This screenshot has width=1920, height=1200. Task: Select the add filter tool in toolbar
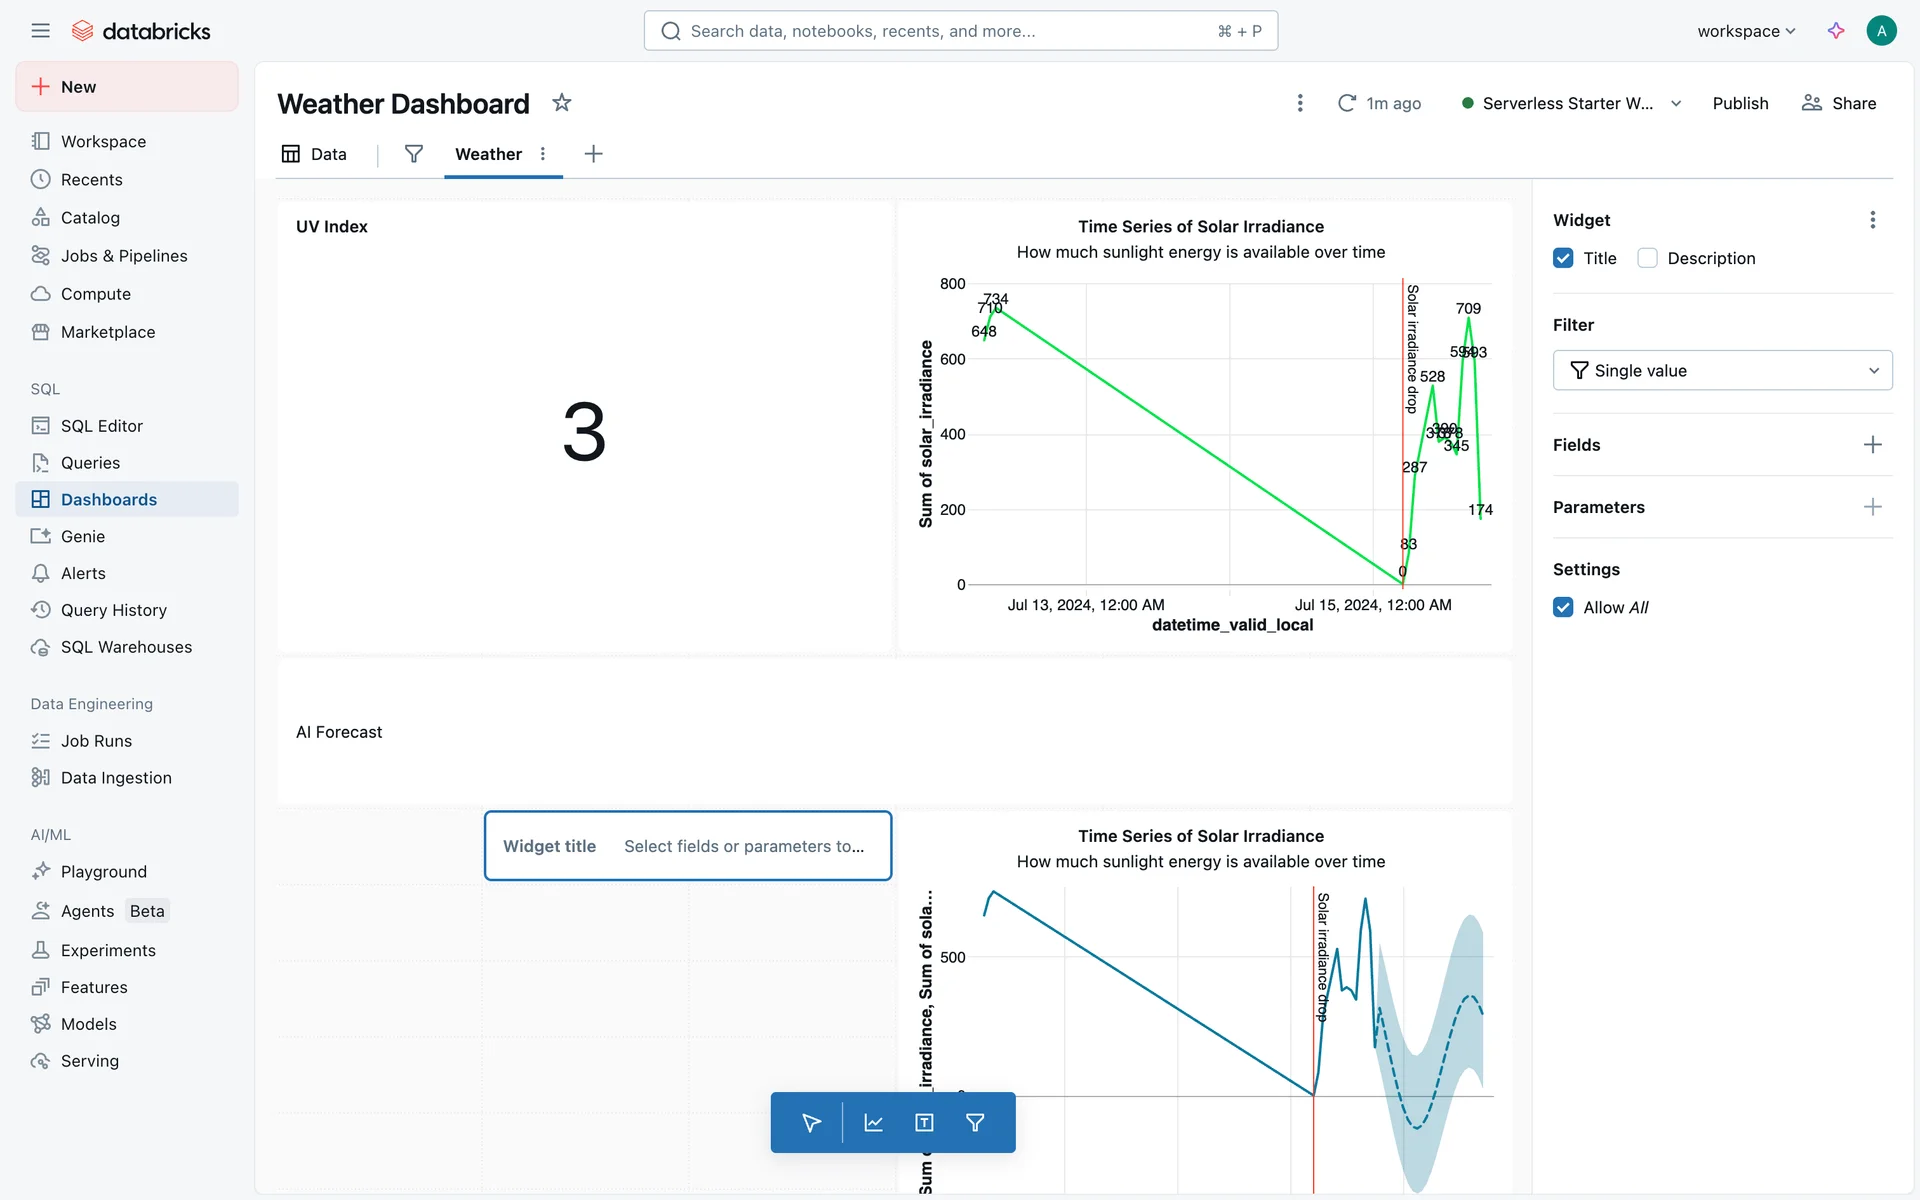(975, 1123)
